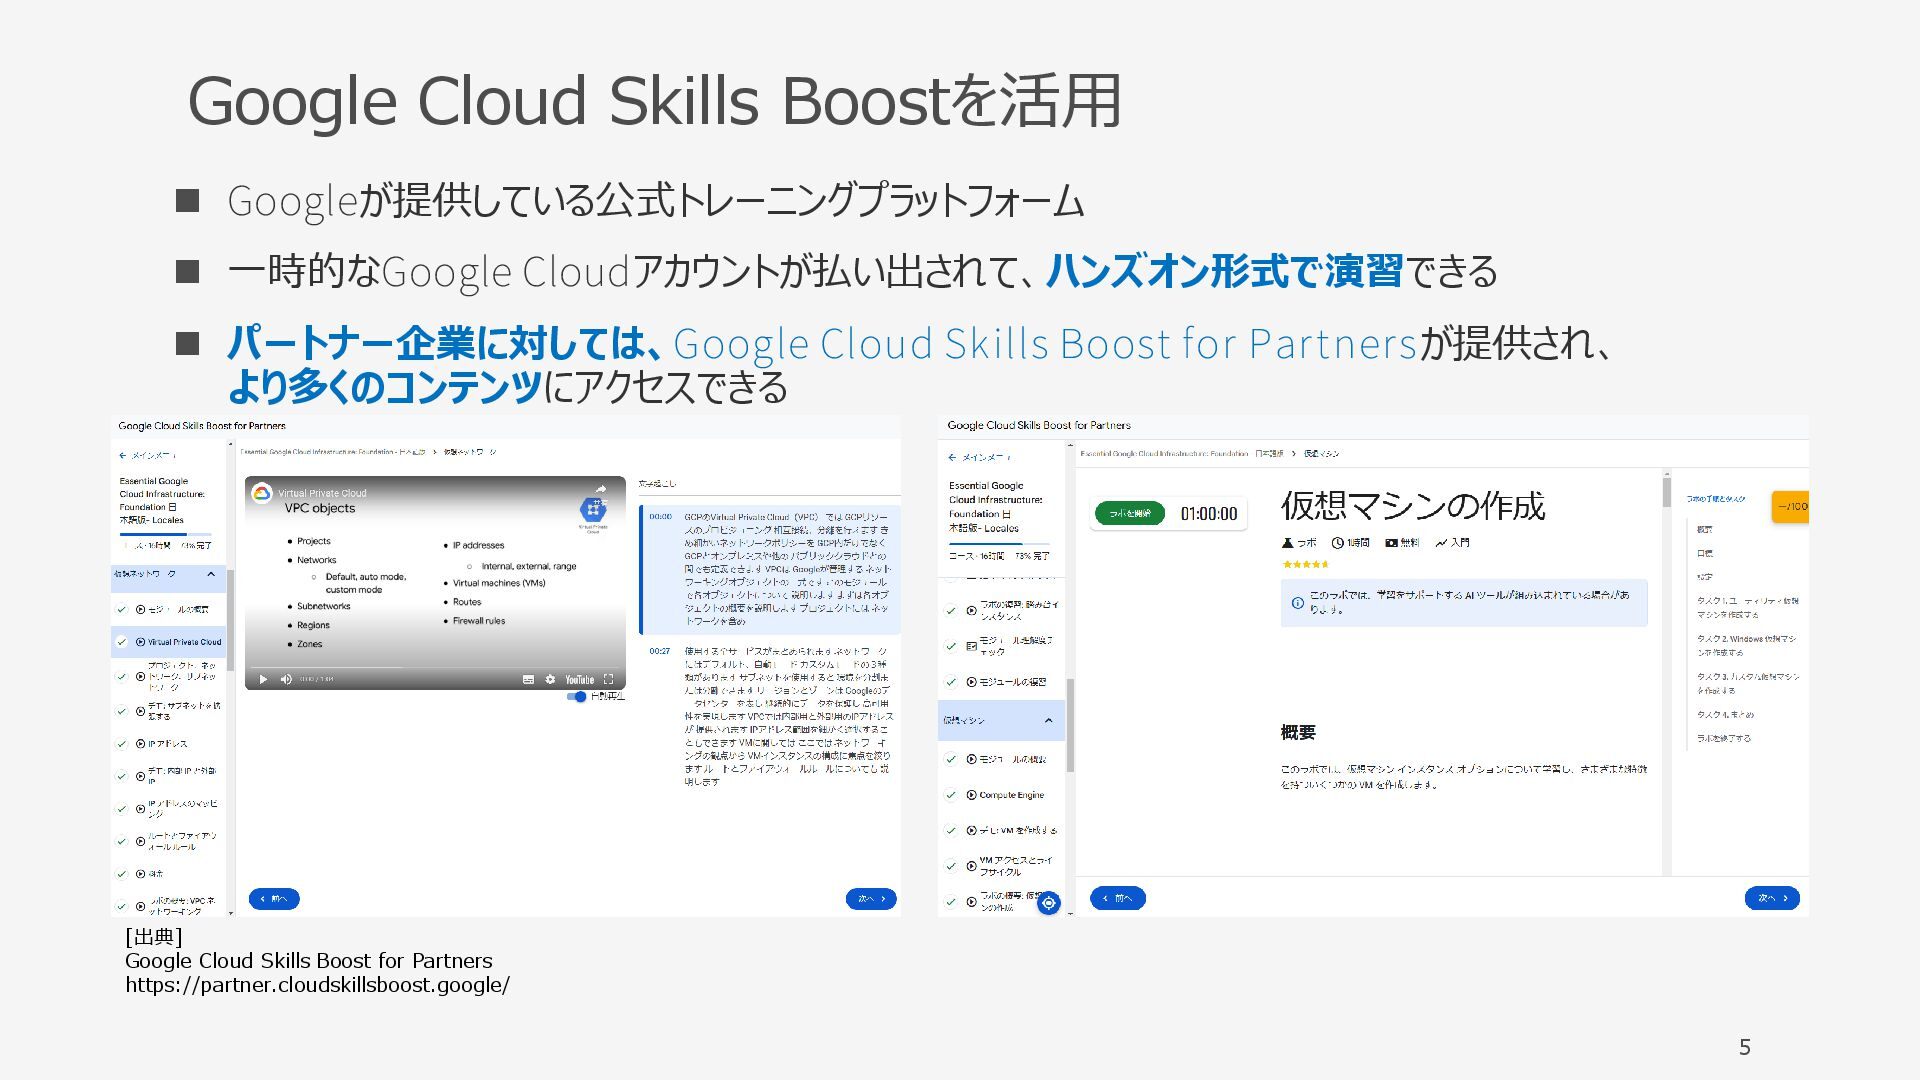Mute the video with the speaker icon

[286, 680]
